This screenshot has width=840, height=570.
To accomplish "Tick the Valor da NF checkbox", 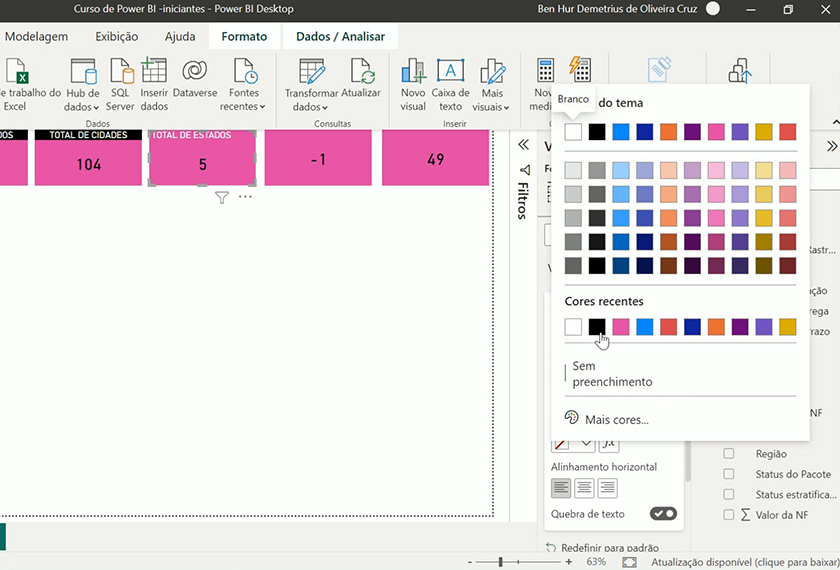I will pyautogui.click(x=729, y=515).
